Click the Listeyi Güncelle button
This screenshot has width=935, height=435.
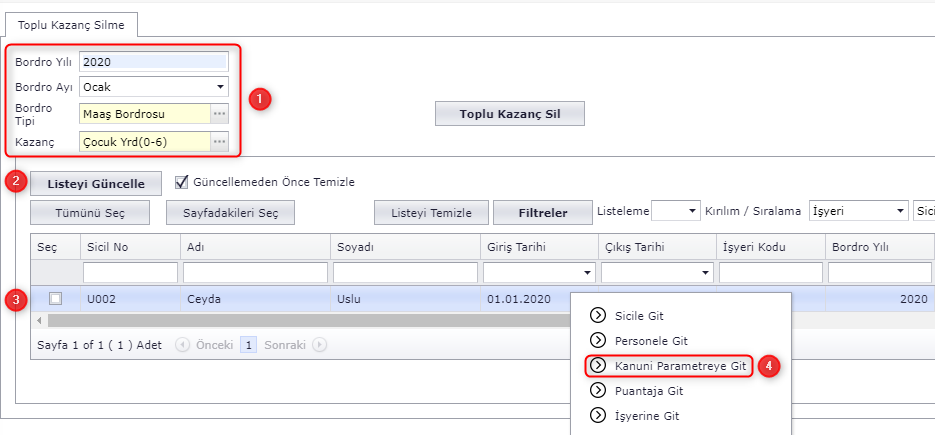coord(95,184)
